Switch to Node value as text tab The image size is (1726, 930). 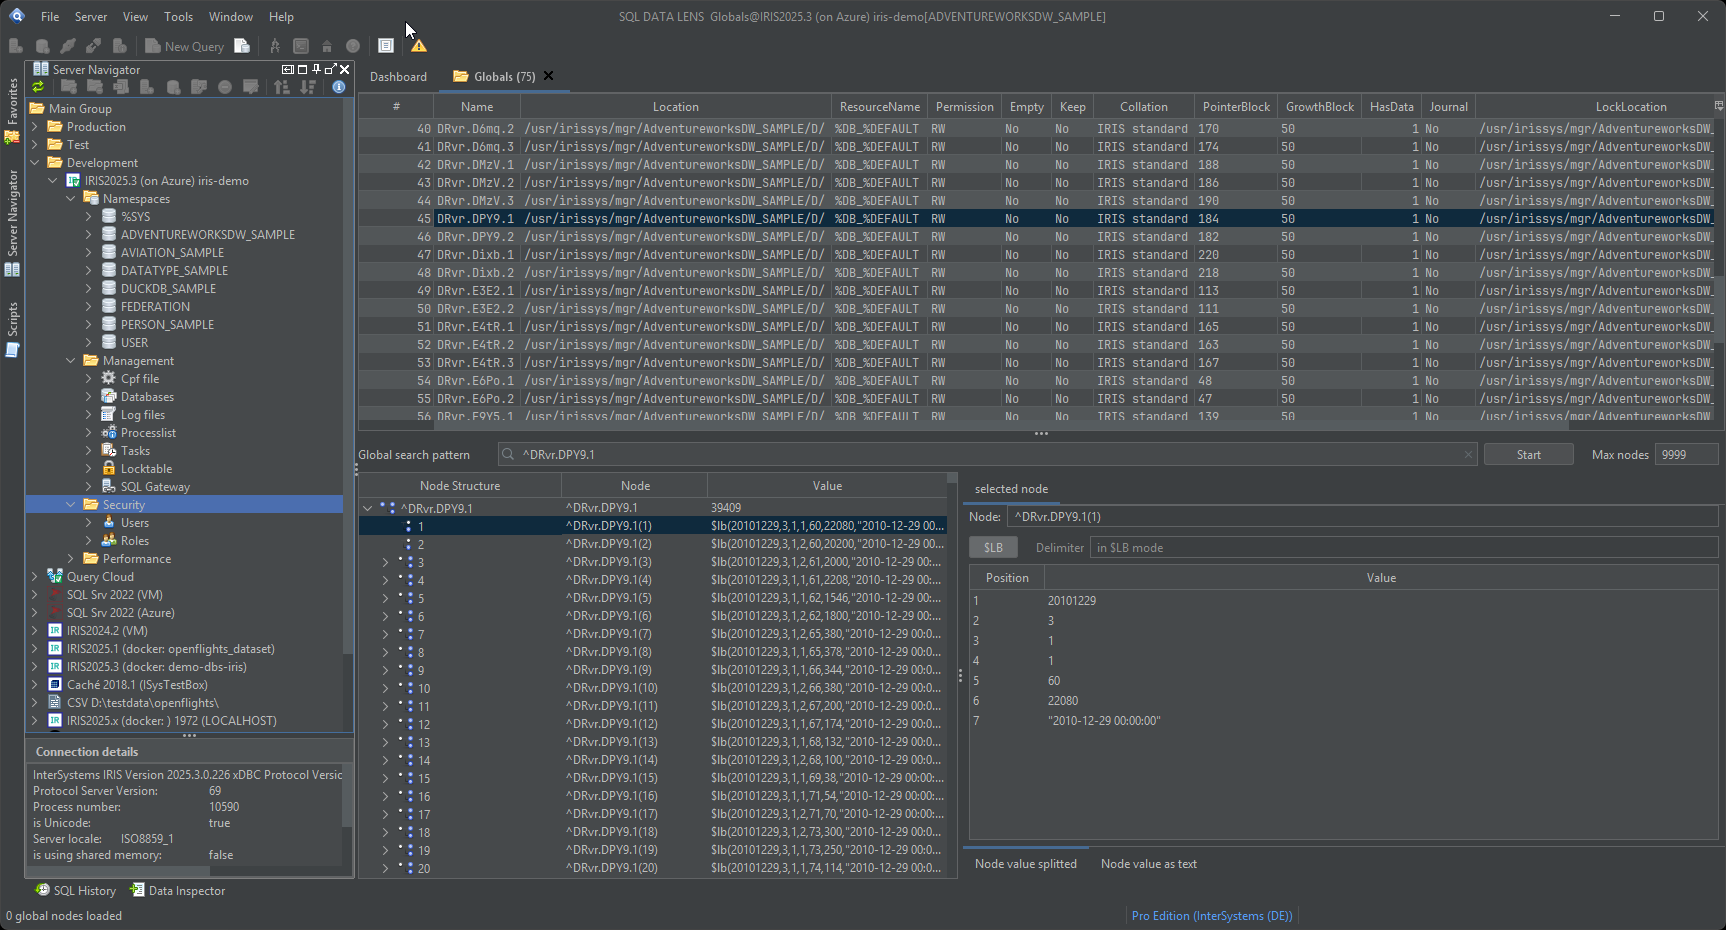pyautogui.click(x=1149, y=864)
